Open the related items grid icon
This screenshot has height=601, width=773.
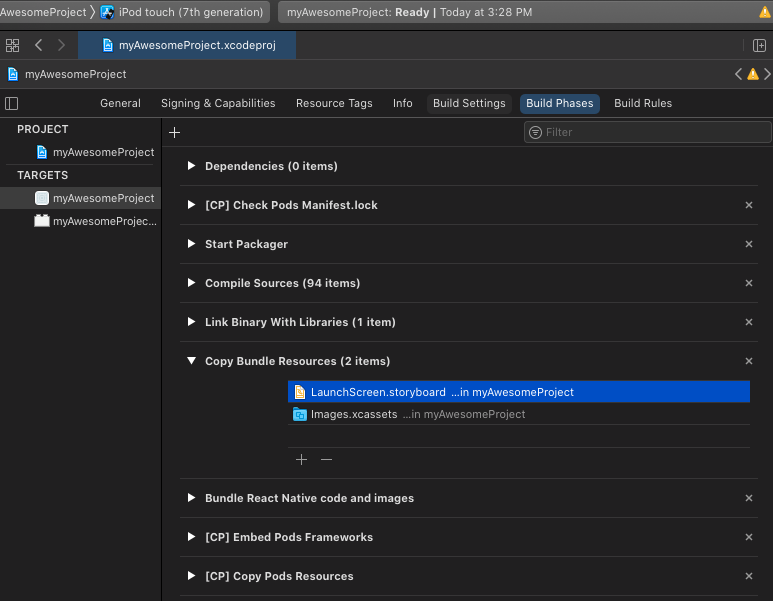[12, 45]
